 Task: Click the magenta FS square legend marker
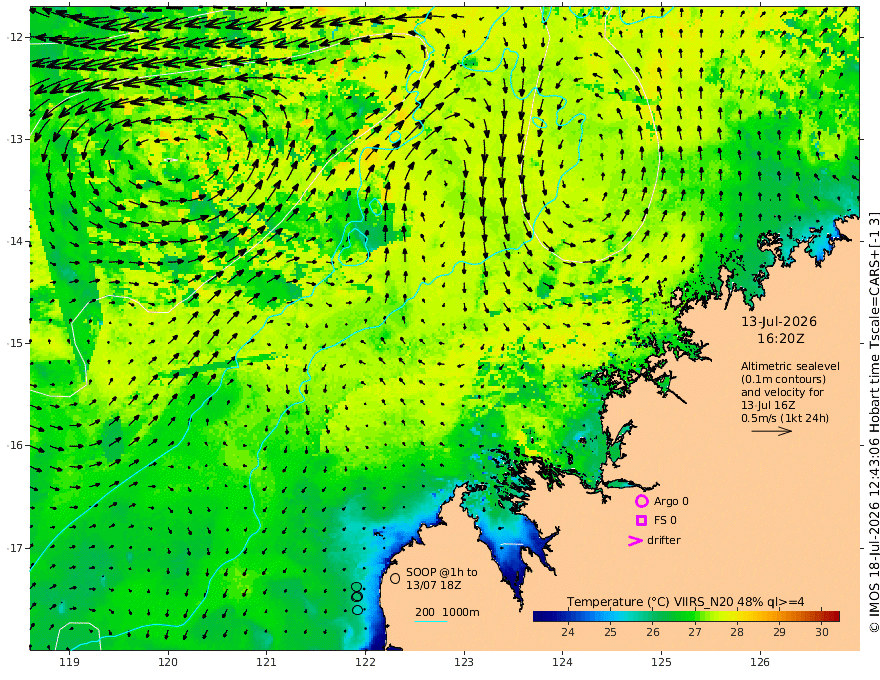641,521
